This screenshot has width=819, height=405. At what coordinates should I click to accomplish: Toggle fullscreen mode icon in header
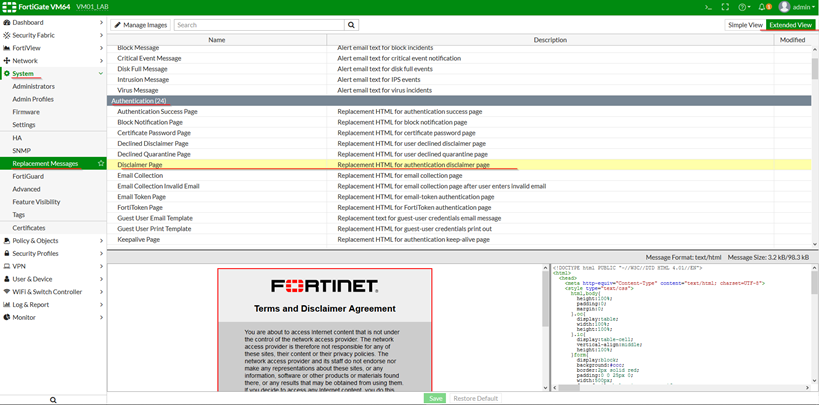click(724, 7)
